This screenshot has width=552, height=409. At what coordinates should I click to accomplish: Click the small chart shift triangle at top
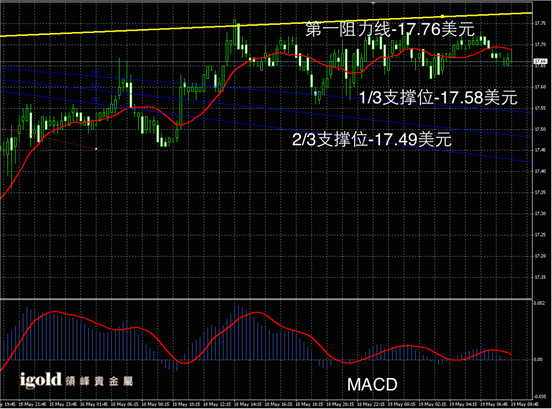tap(373, 3)
